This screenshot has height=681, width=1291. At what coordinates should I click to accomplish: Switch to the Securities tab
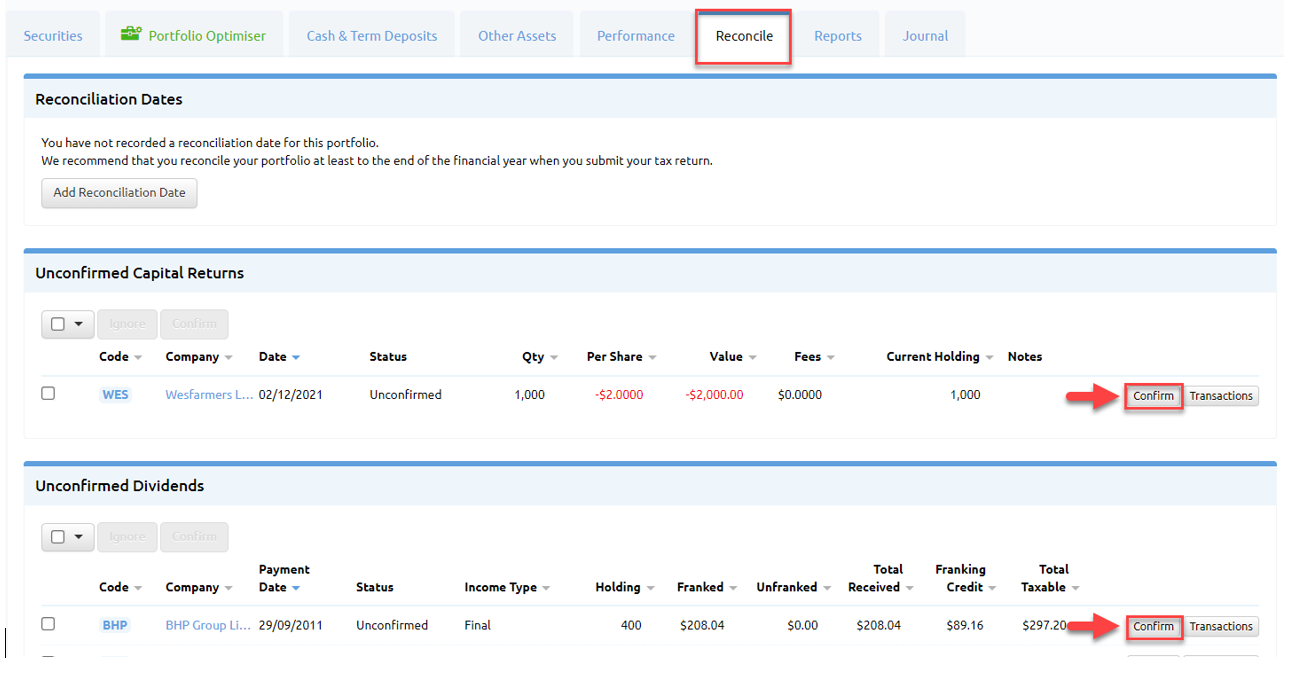coord(52,34)
